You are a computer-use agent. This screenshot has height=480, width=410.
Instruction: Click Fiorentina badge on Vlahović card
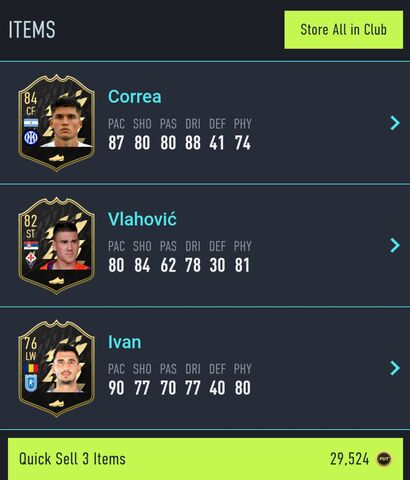31,260
